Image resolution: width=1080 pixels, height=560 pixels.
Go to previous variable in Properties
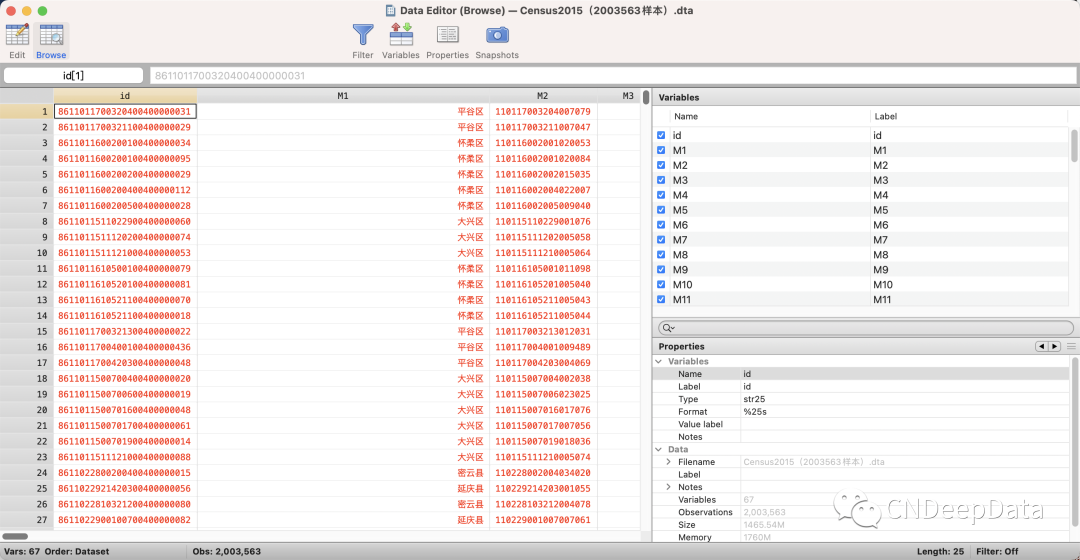pyautogui.click(x=1041, y=346)
